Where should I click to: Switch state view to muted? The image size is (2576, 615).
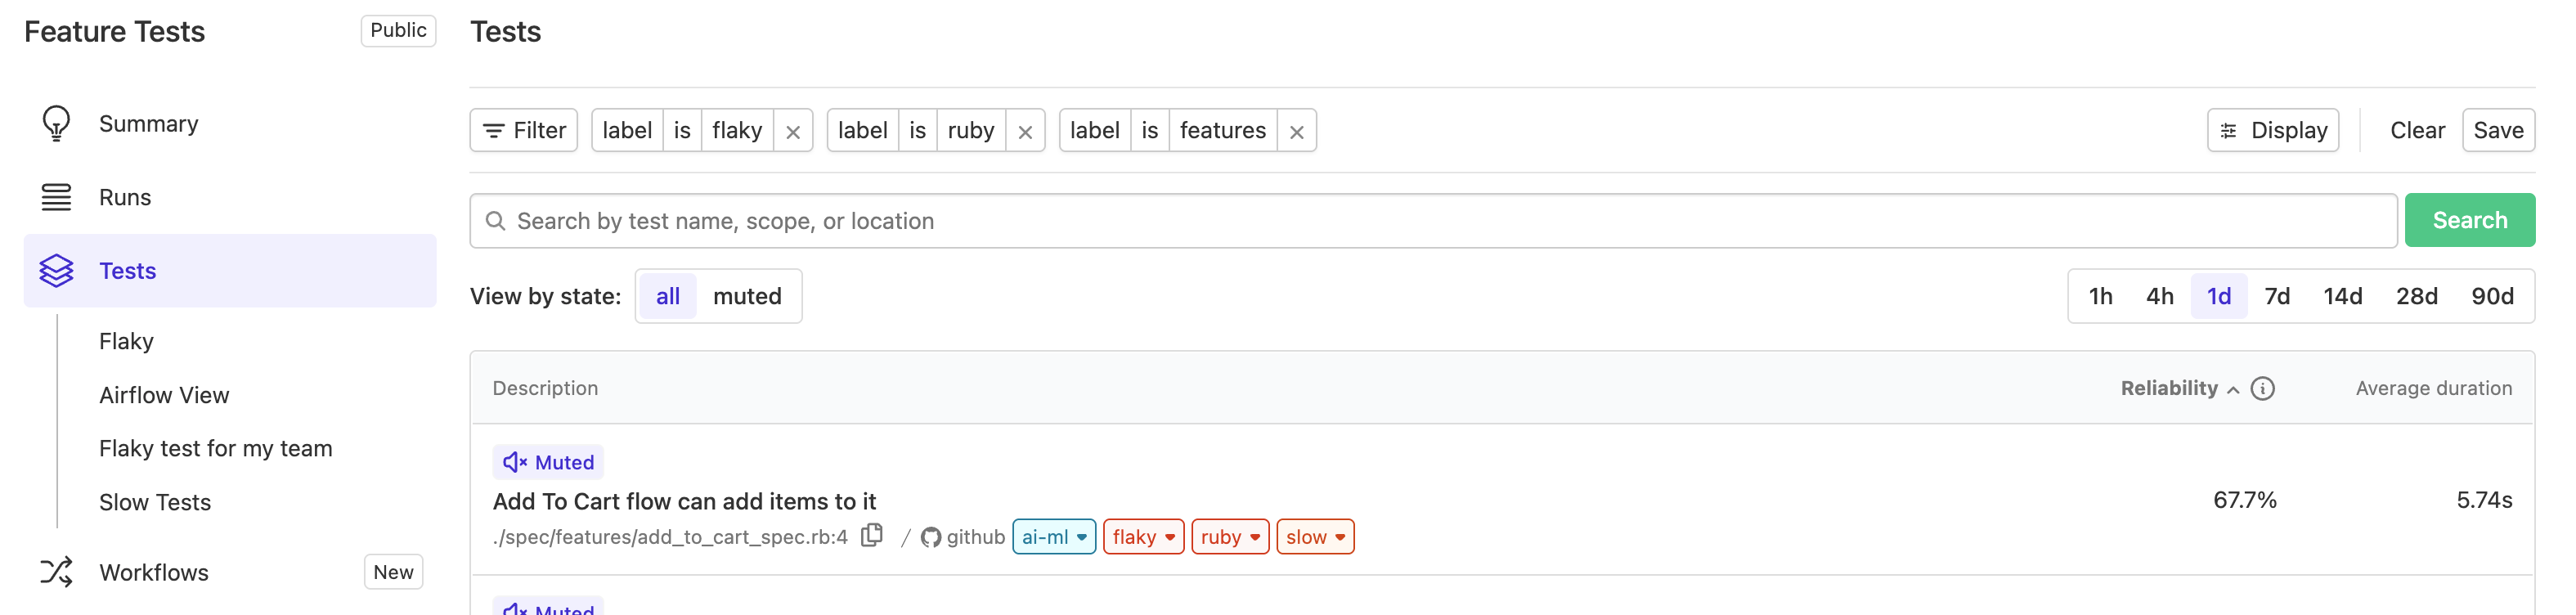747,297
